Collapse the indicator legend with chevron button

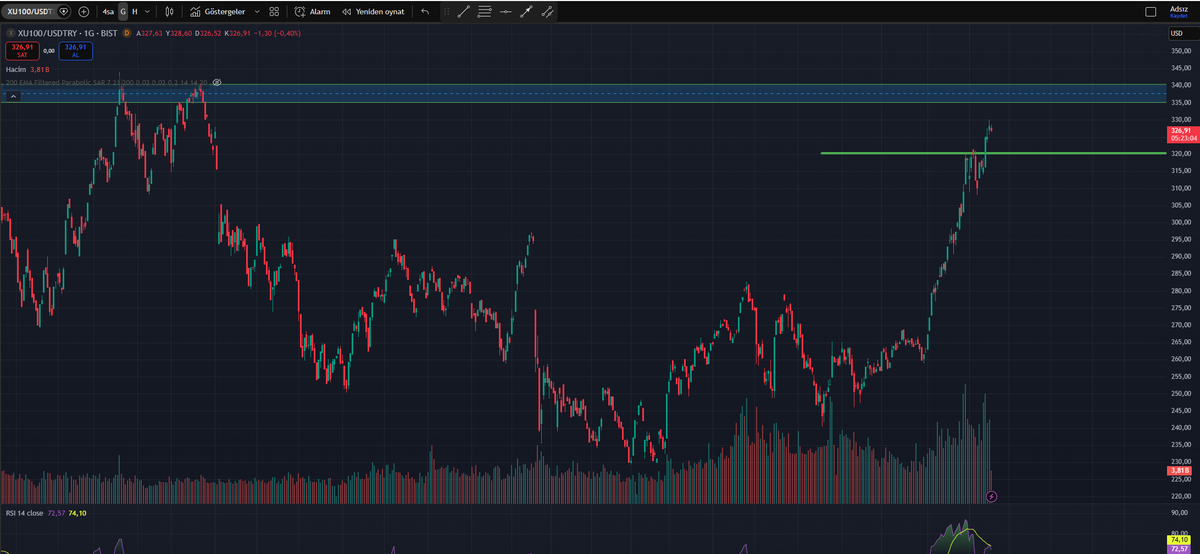(14, 96)
